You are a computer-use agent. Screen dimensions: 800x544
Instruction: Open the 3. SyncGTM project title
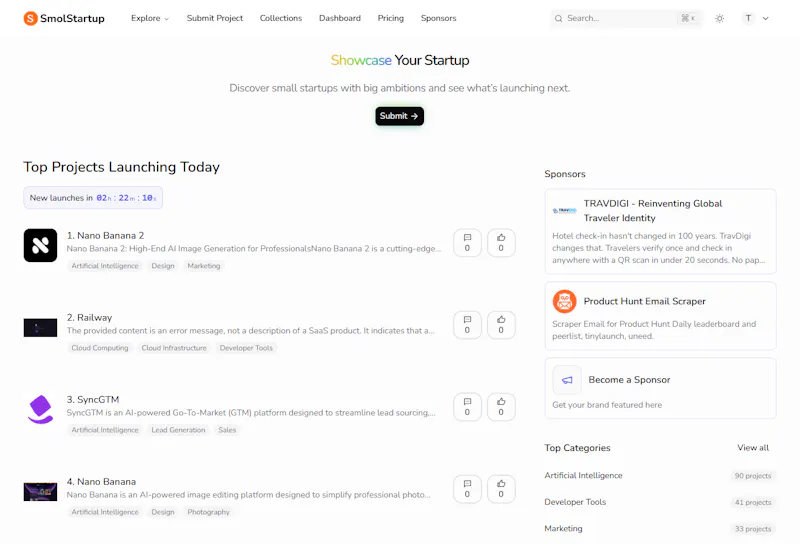tap(93, 400)
